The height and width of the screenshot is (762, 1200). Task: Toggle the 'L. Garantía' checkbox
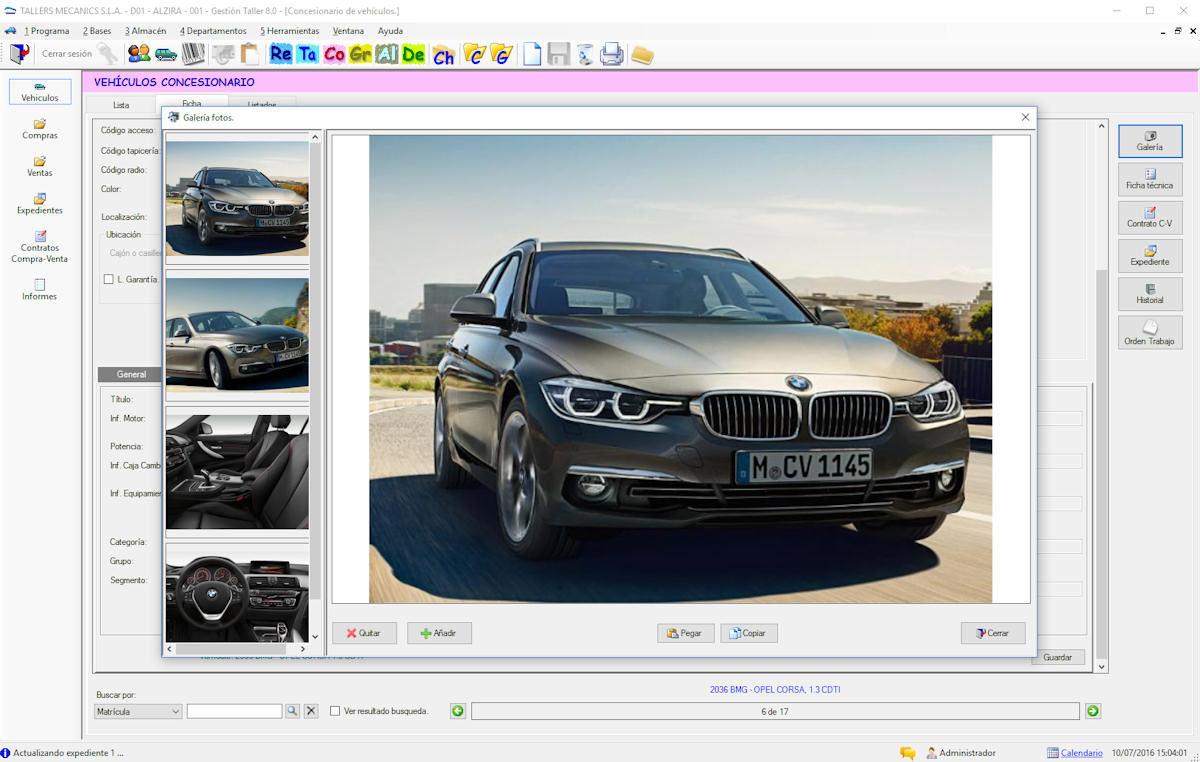point(109,279)
